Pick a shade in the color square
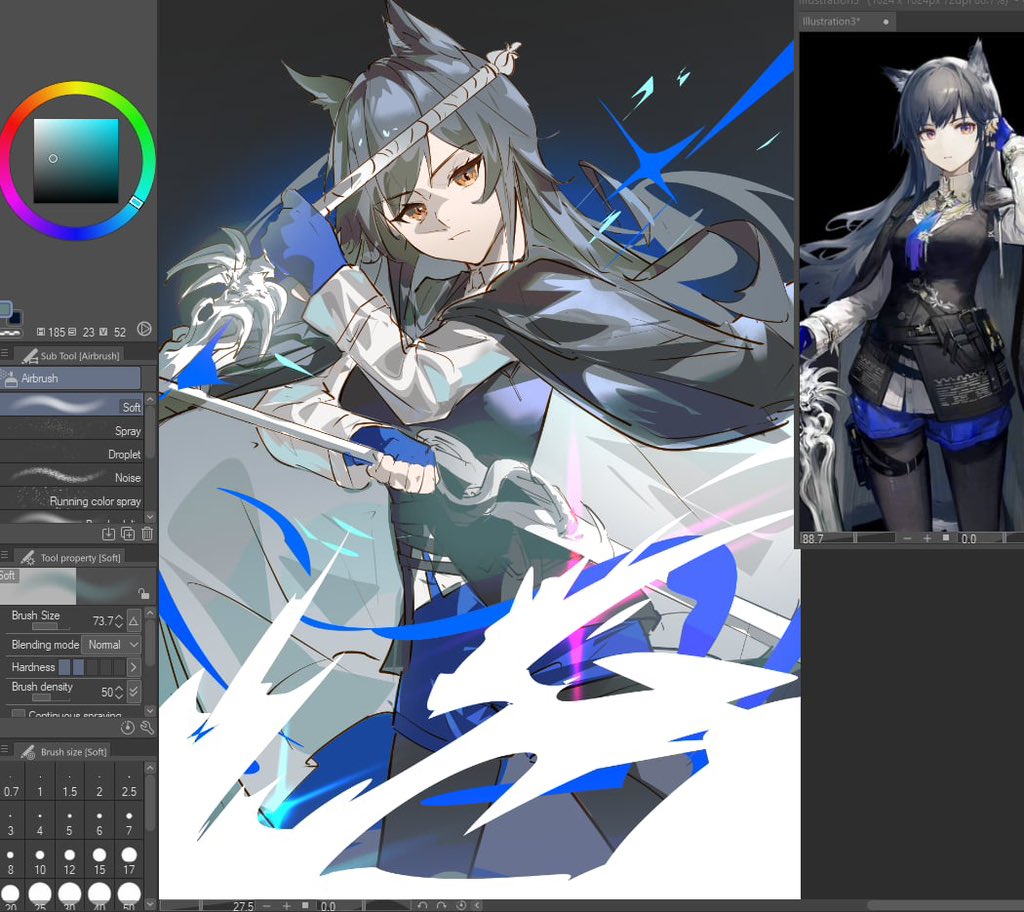 pyautogui.click(x=76, y=161)
